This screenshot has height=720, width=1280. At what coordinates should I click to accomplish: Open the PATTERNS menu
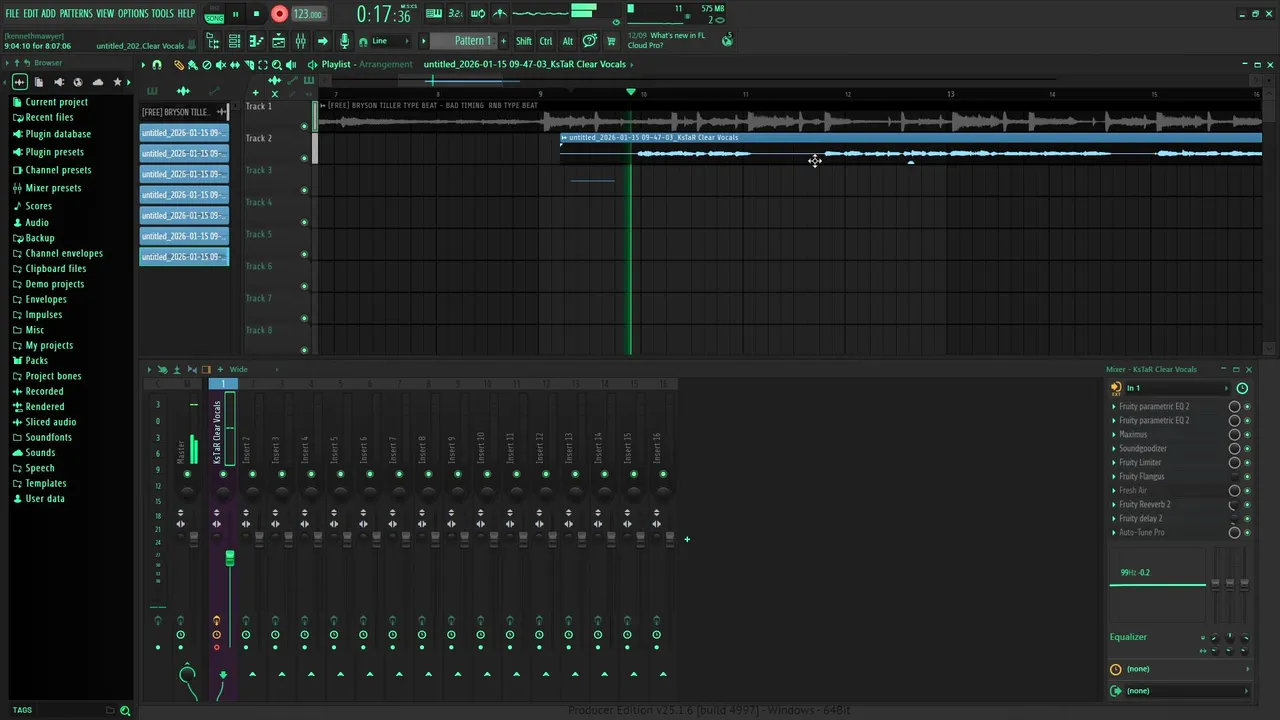tap(76, 13)
